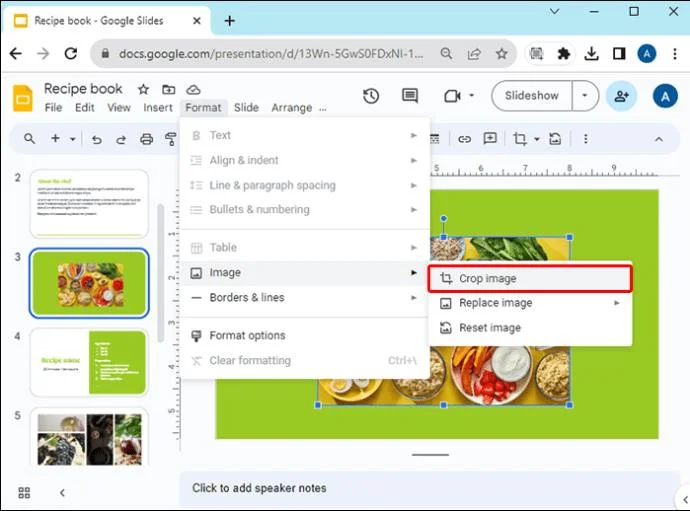
Task: Click the new slide plus icon
Action: [55, 139]
